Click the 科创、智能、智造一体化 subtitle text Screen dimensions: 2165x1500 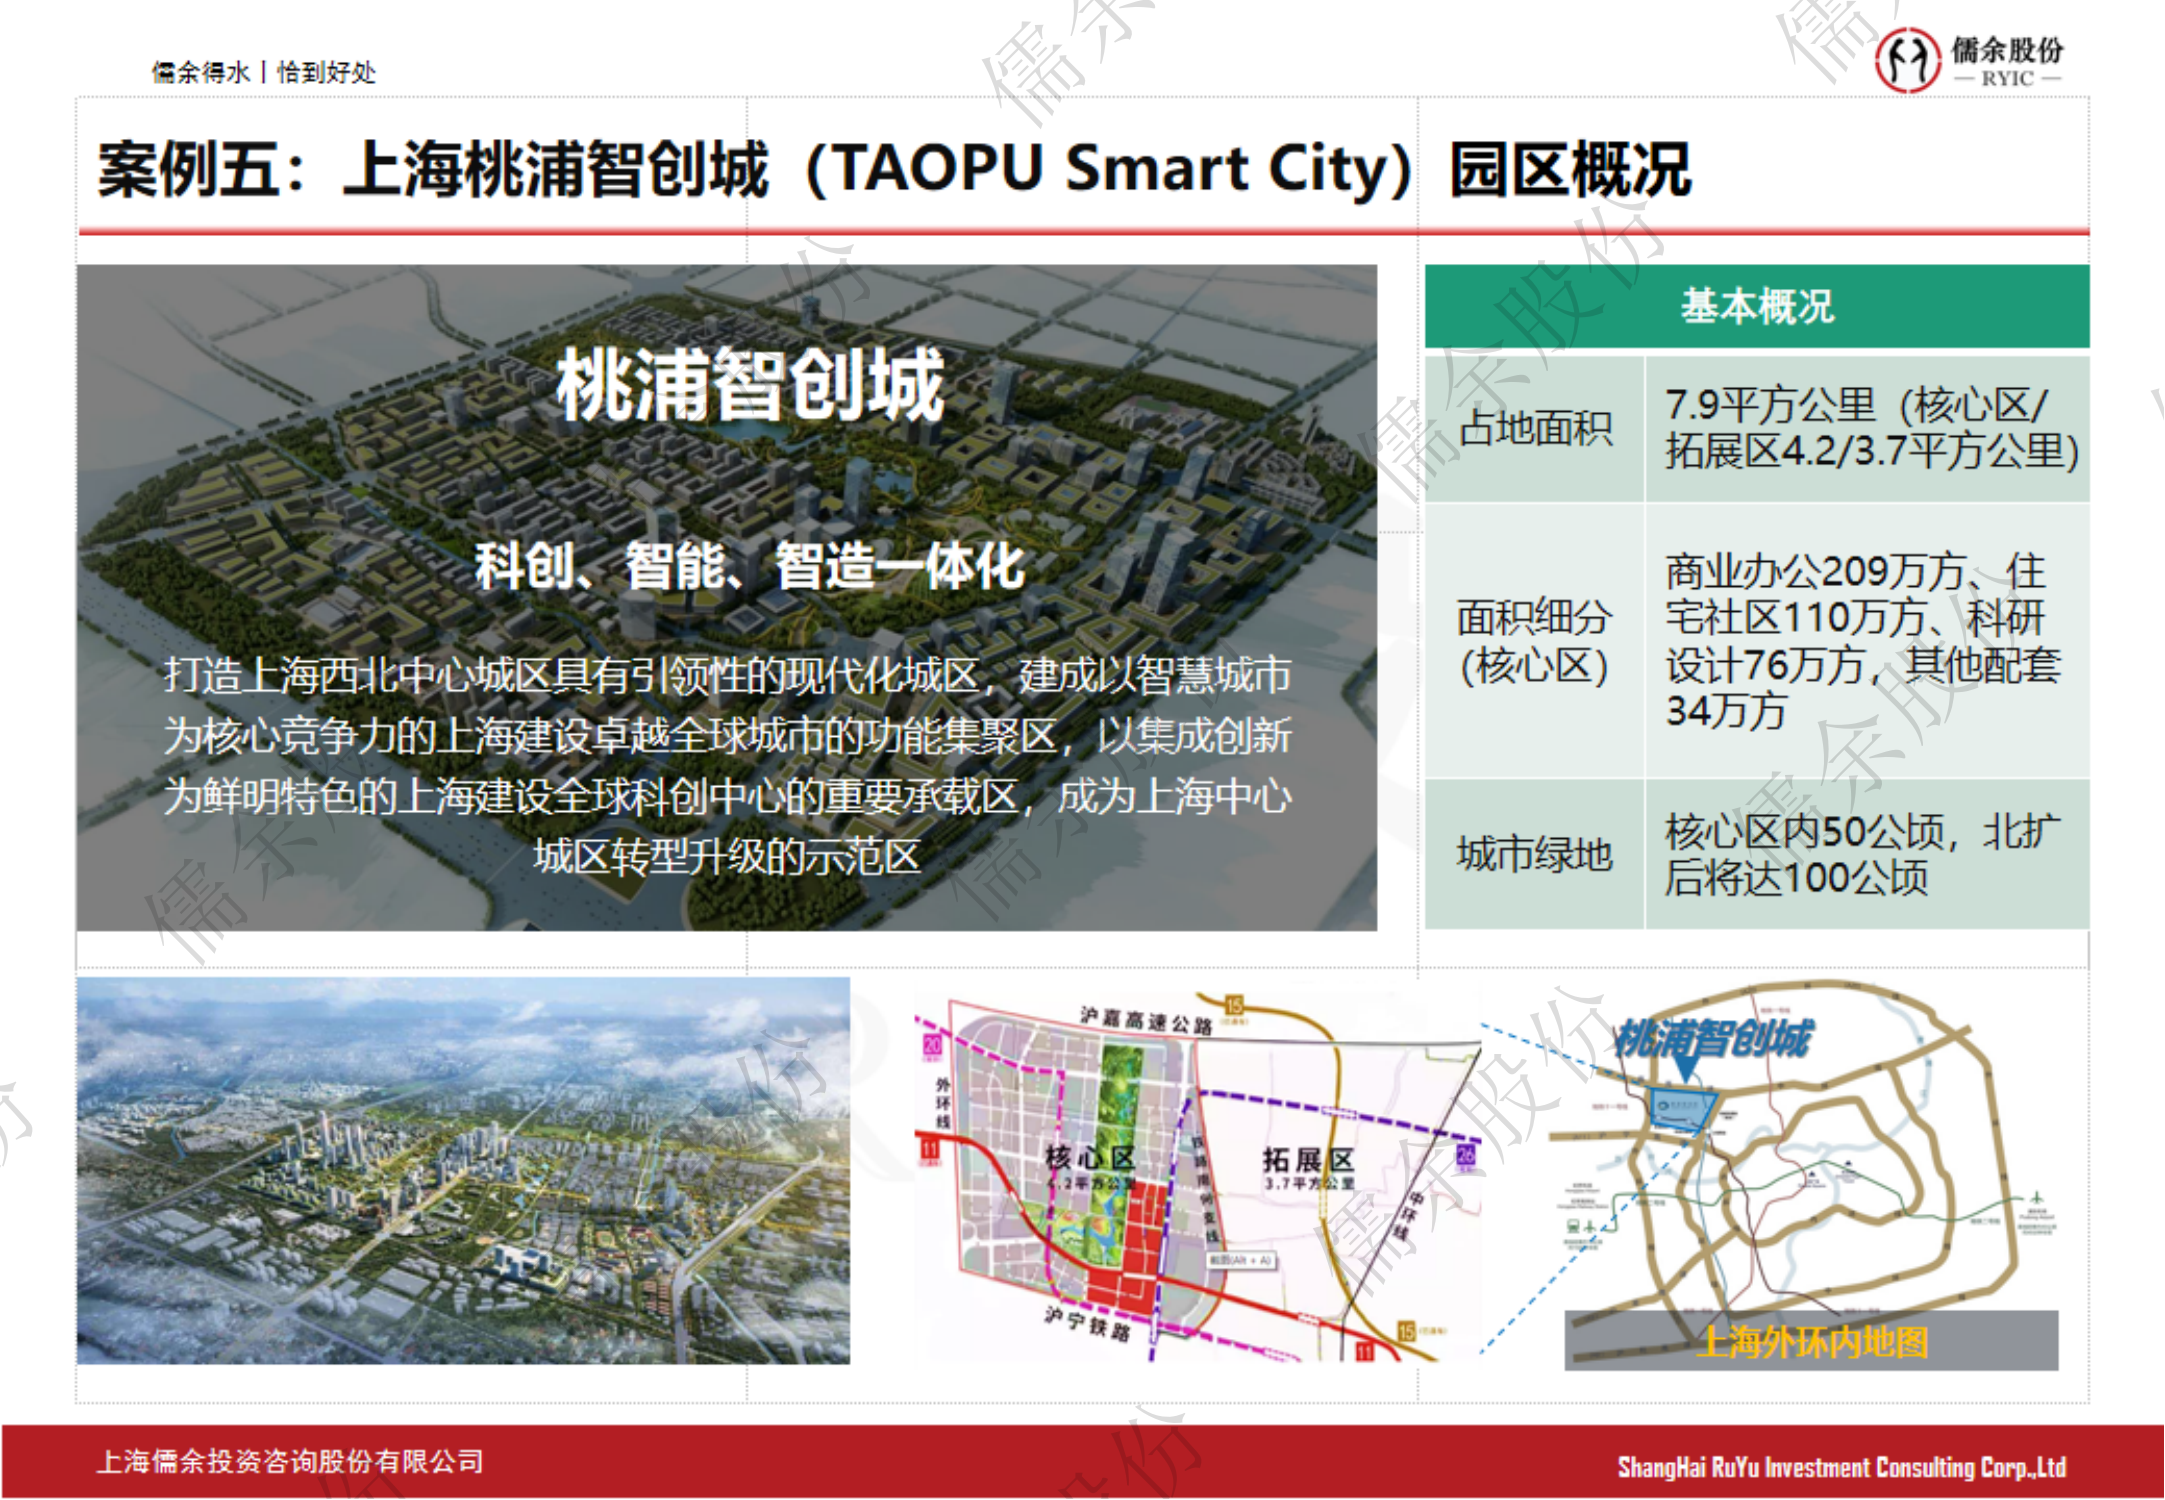point(750,566)
